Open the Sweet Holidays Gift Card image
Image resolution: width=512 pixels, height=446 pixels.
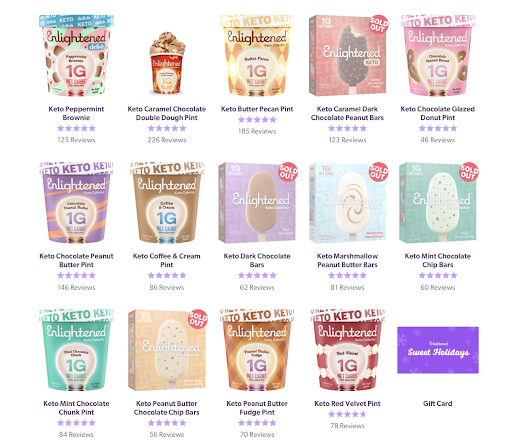pyautogui.click(x=438, y=350)
